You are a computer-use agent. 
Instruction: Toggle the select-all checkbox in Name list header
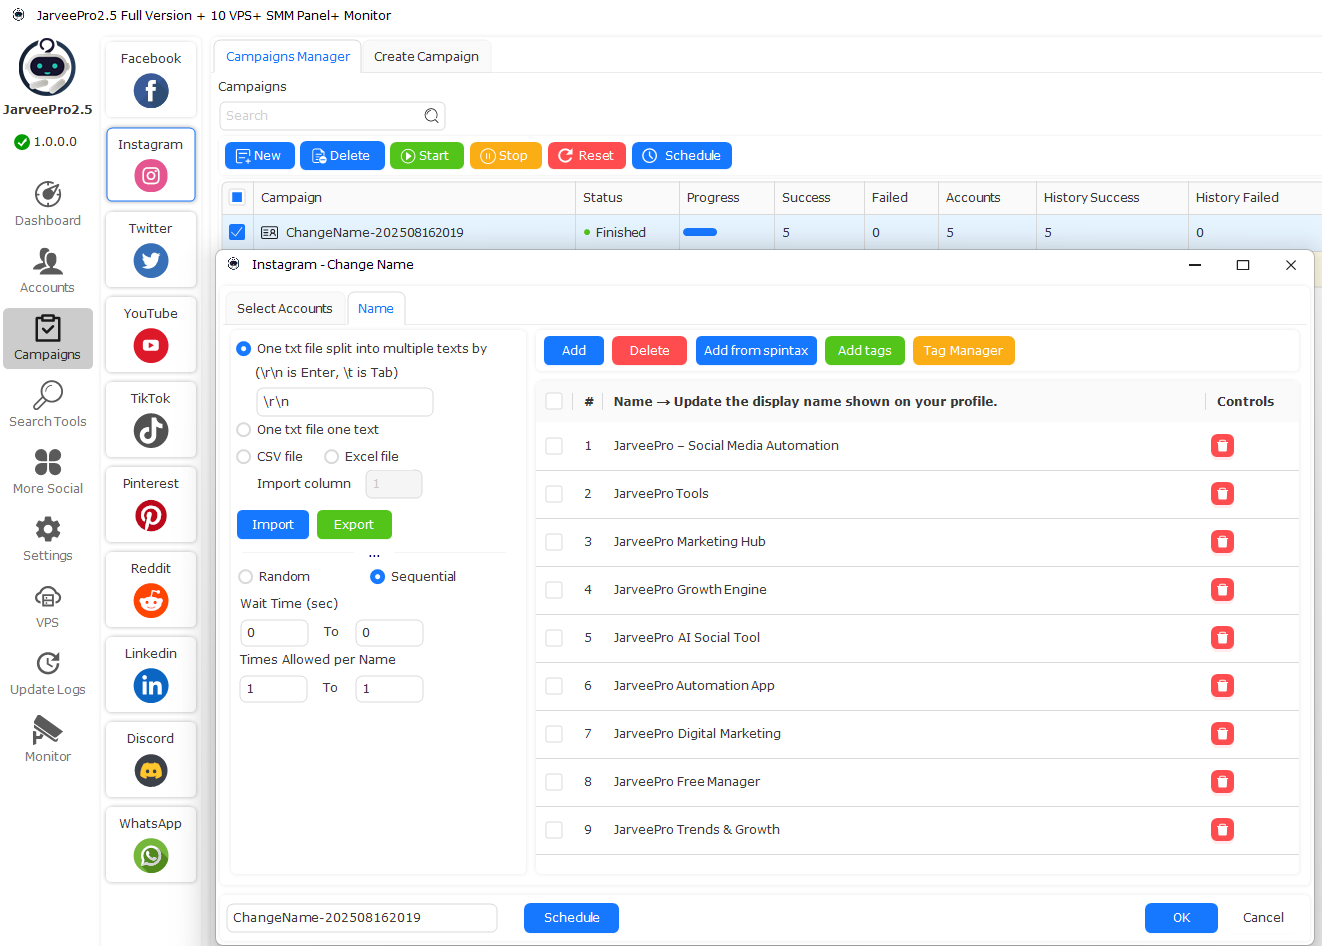pos(554,402)
